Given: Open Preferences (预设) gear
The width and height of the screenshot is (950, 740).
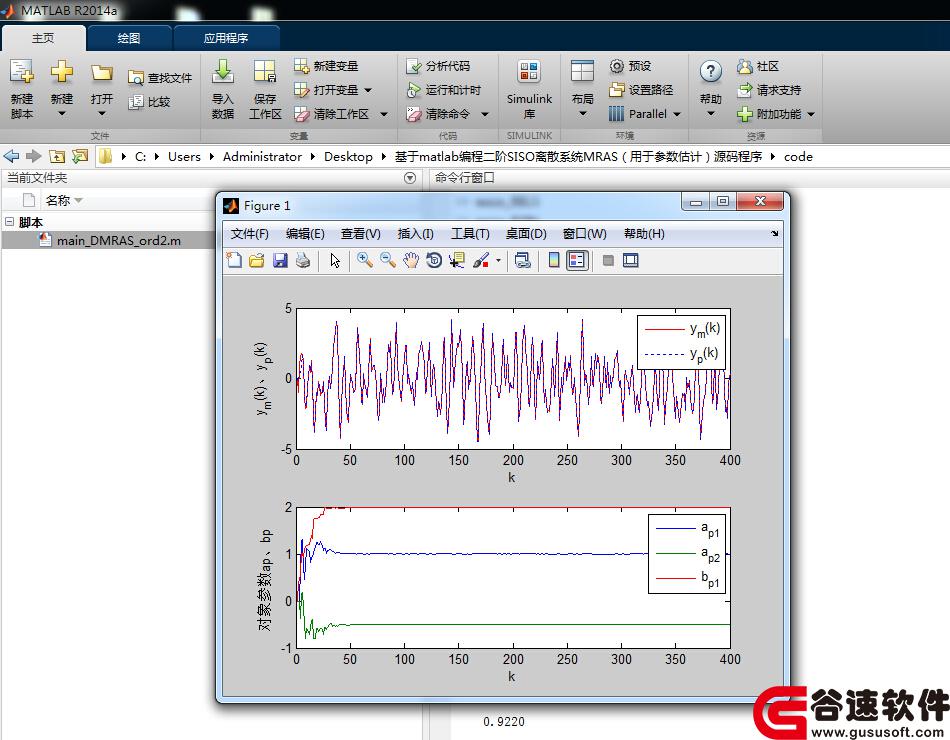Looking at the screenshot, I should click(630, 65).
